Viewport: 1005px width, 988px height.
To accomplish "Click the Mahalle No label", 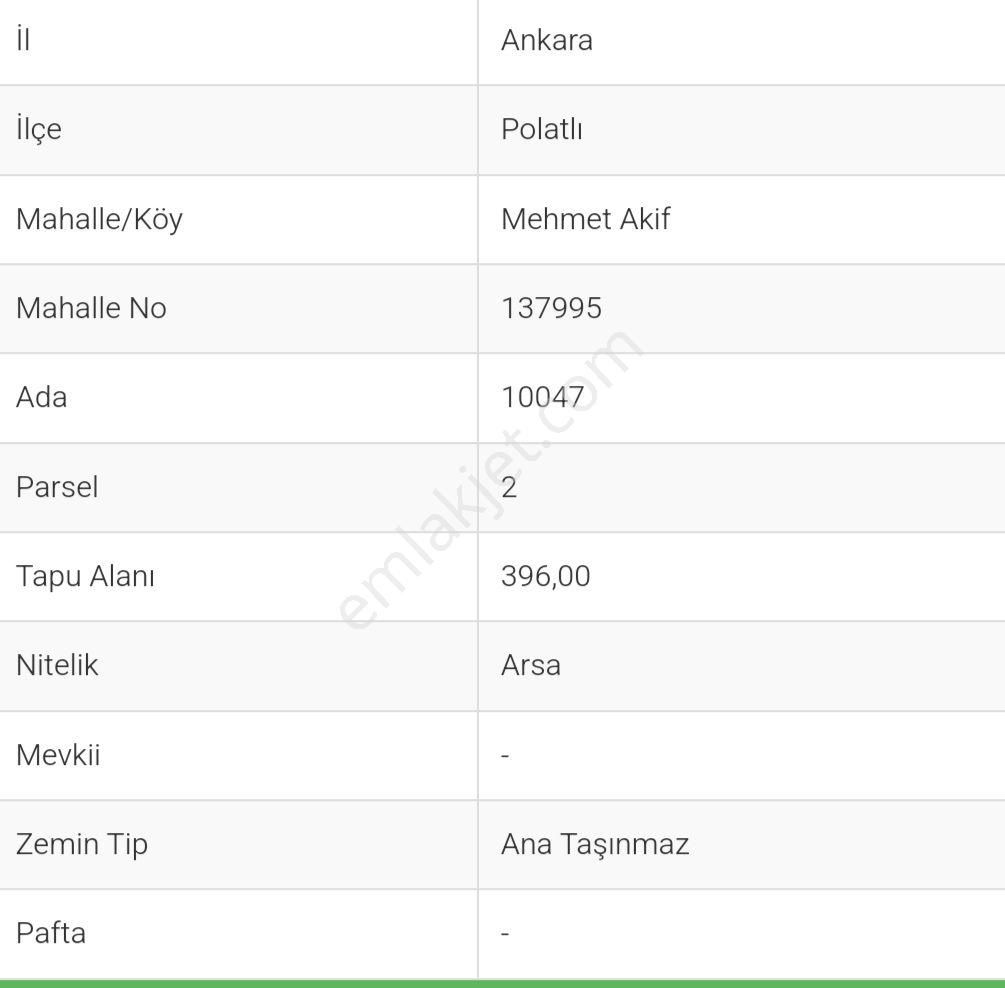I will (x=91, y=308).
